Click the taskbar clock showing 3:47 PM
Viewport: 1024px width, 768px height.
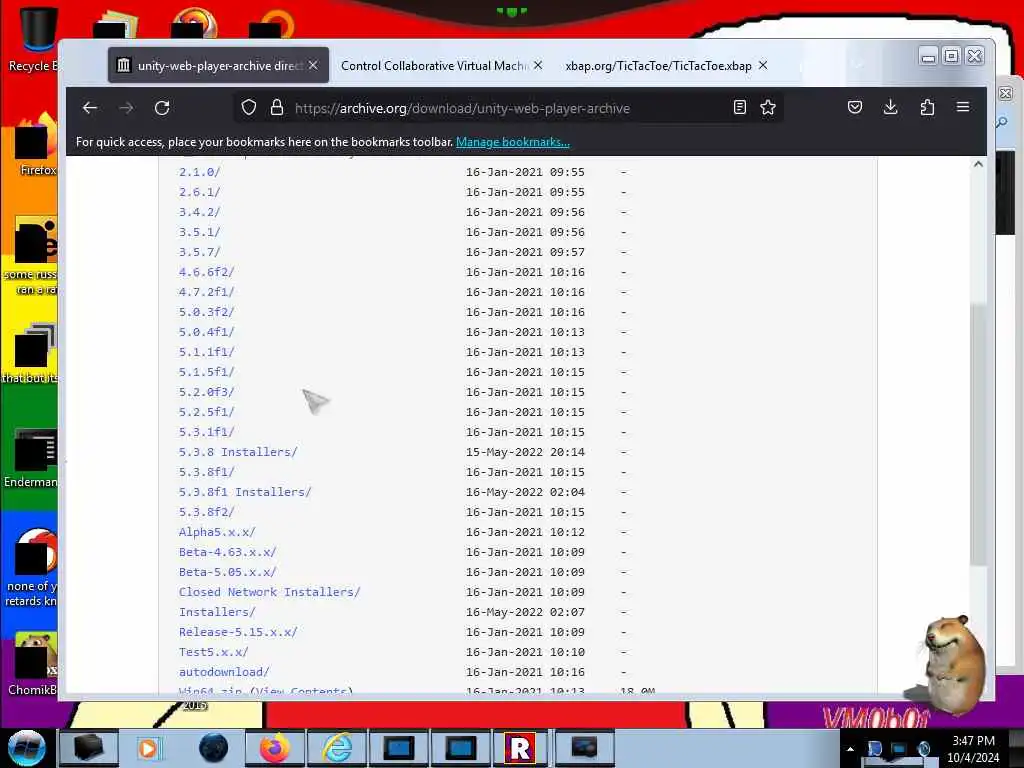coord(973,749)
